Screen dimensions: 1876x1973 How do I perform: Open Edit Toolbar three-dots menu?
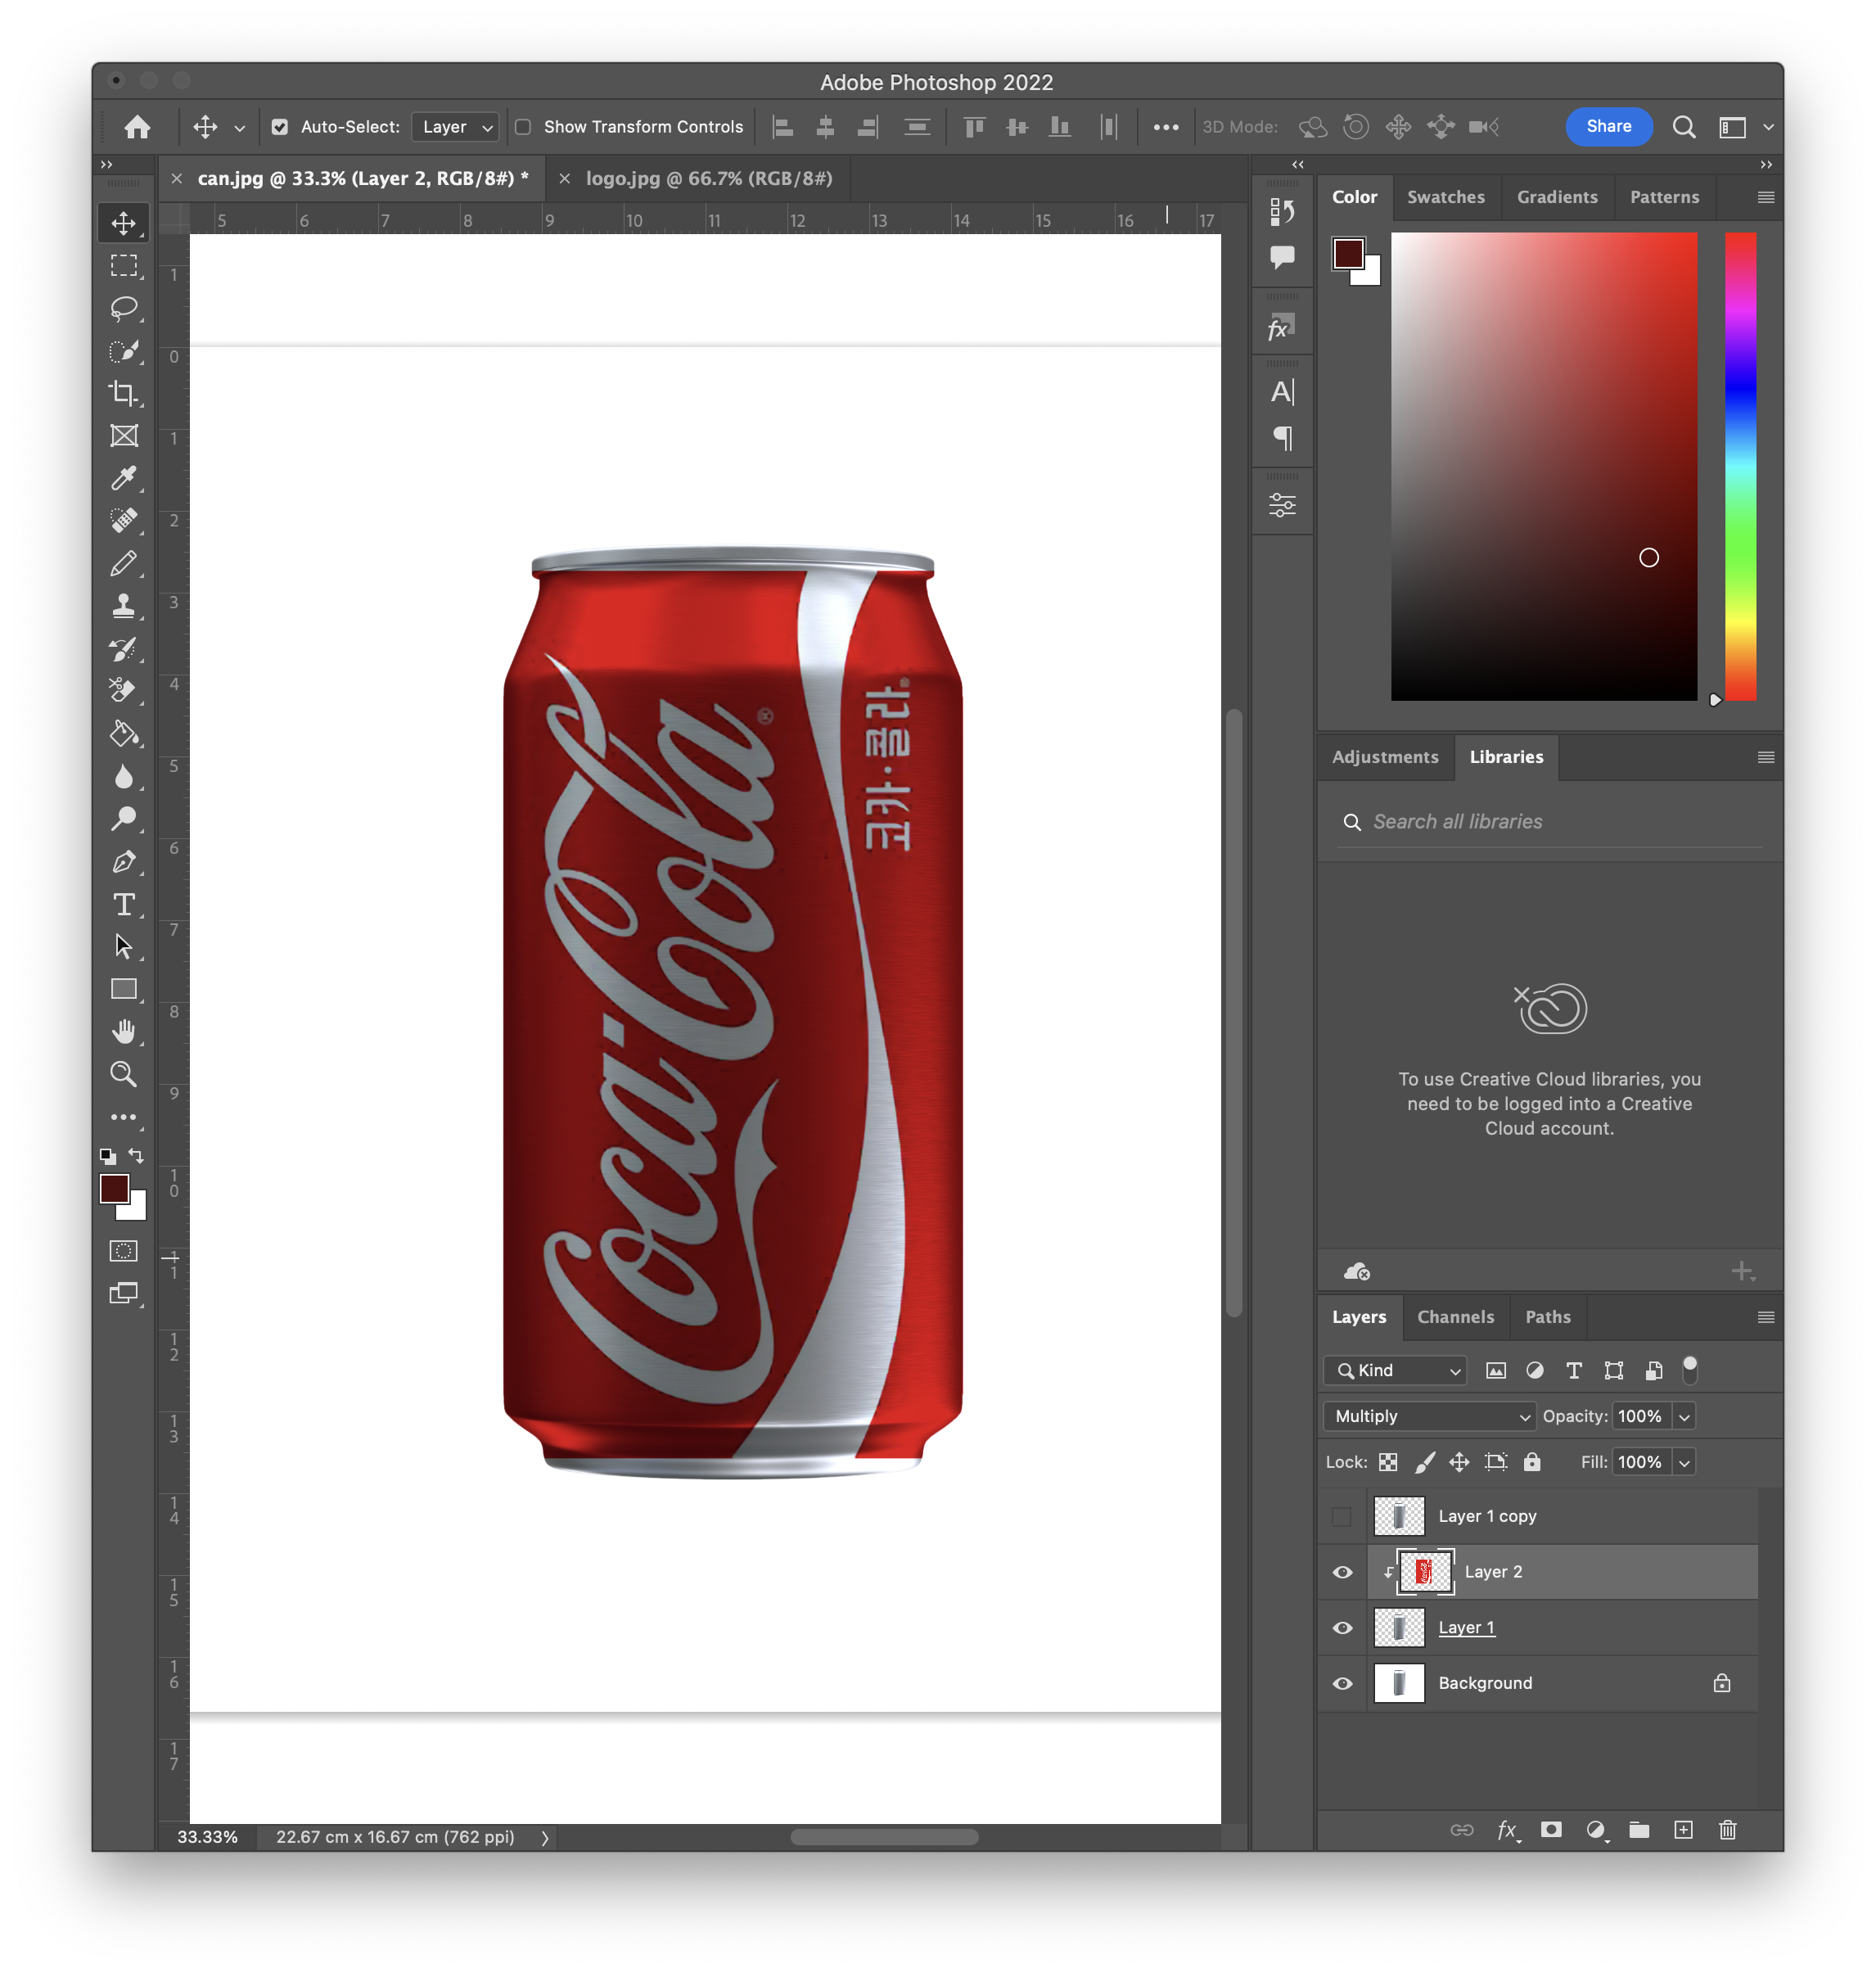(x=124, y=1117)
